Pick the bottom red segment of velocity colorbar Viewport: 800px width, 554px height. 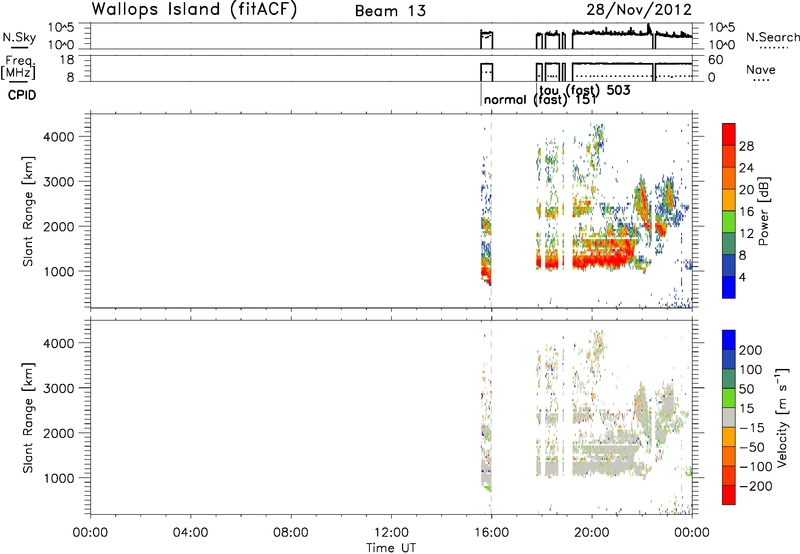pyautogui.click(x=729, y=495)
